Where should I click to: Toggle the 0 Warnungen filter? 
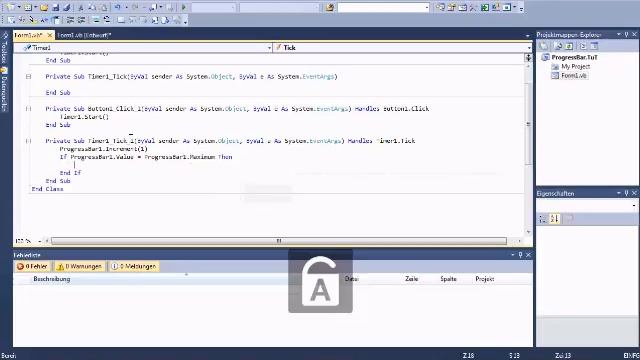tap(80, 267)
